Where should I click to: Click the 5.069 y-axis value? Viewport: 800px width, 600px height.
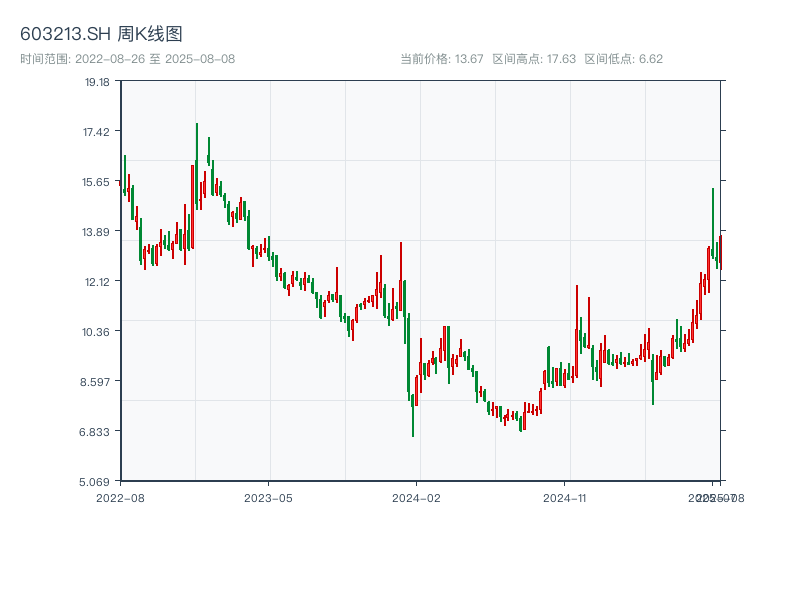[94, 482]
